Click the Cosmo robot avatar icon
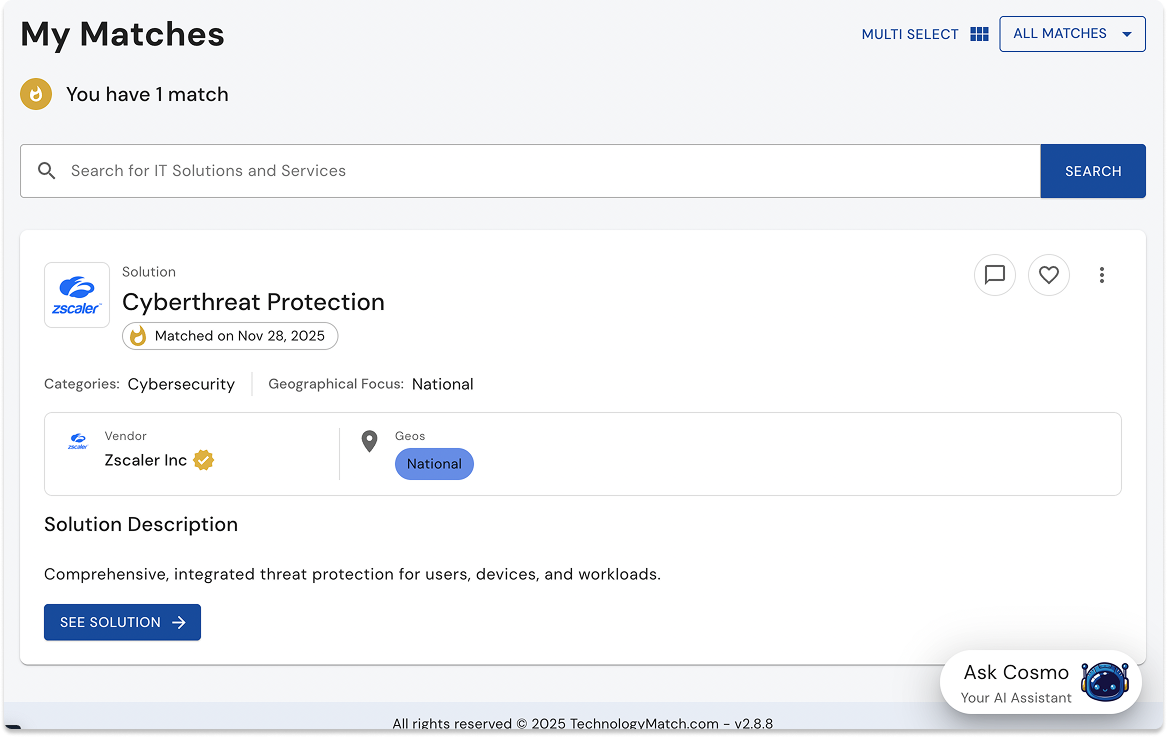Image resolution: width=1167 pixels, height=737 pixels. pos(1104,682)
